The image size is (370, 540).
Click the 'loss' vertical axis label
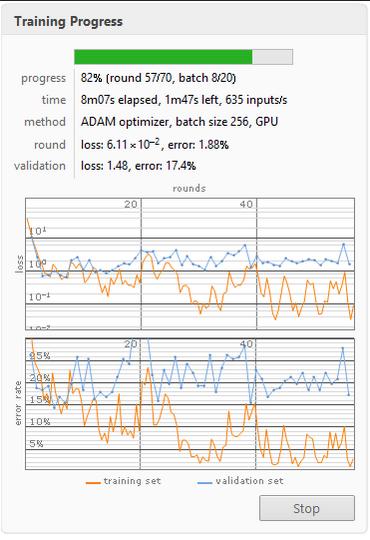pos(19,264)
